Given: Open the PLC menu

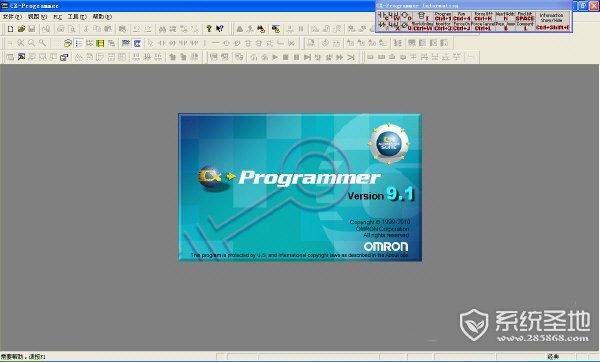Looking at the screenshot, I should (x=57, y=17).
